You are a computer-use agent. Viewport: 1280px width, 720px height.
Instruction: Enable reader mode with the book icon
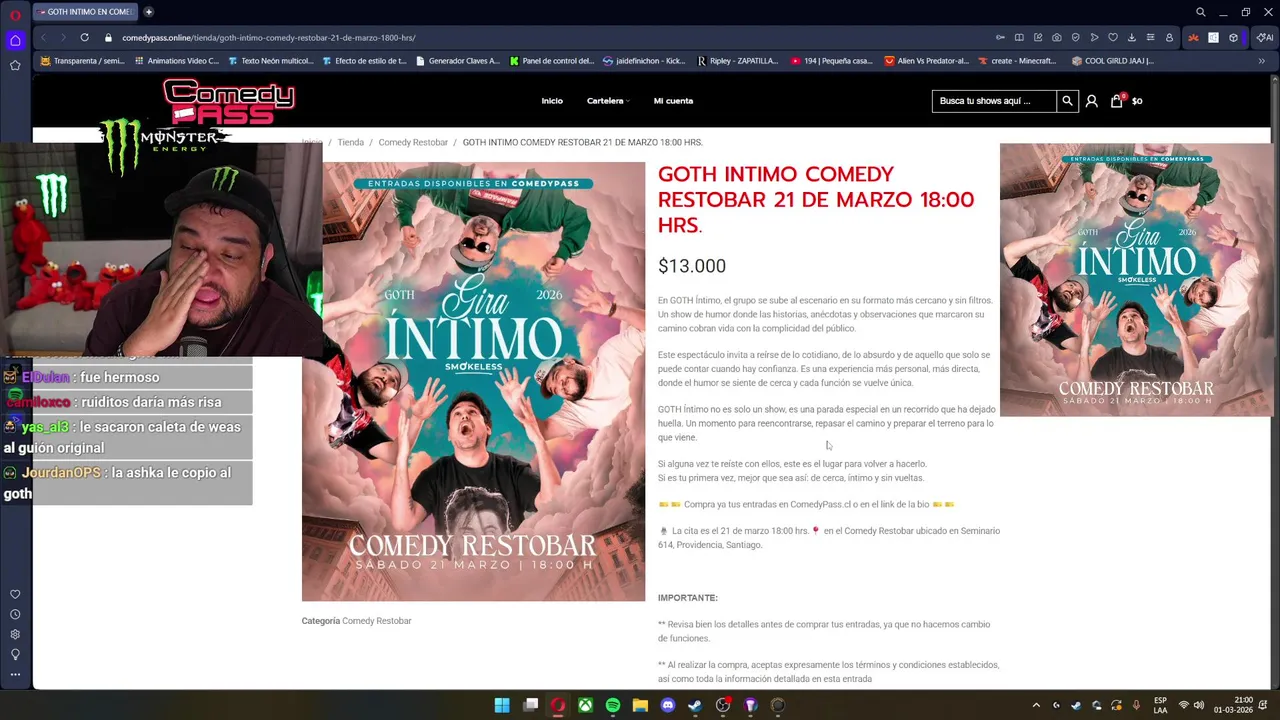[1019, 38]
